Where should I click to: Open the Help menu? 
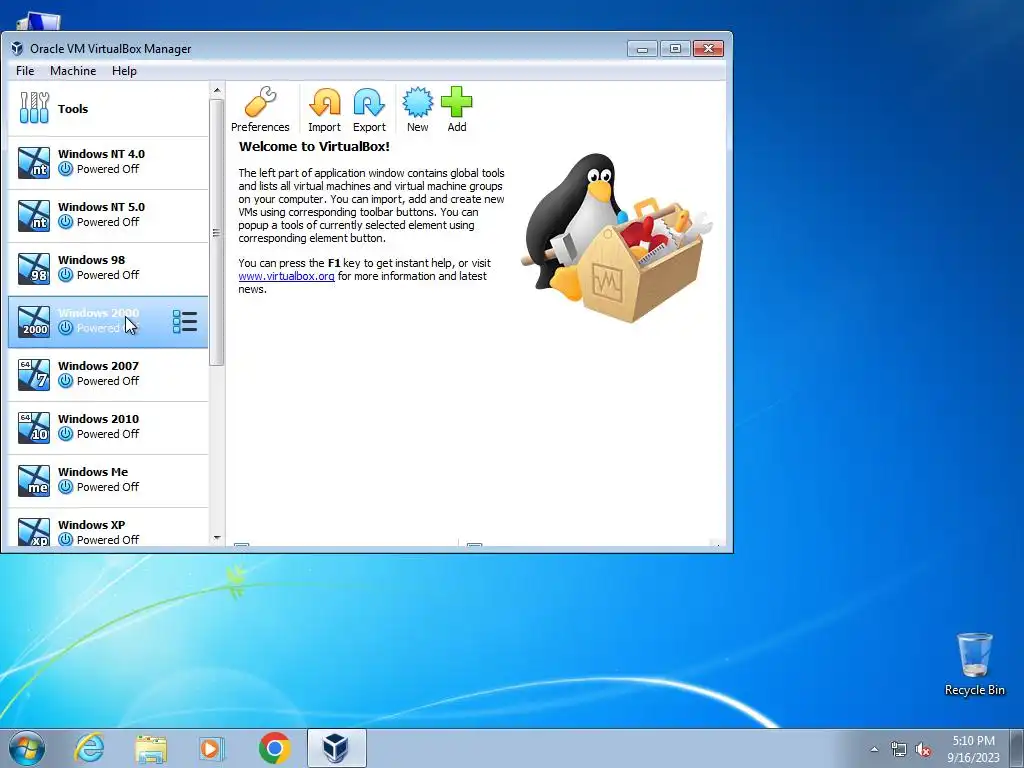click(x=124, y=71)
